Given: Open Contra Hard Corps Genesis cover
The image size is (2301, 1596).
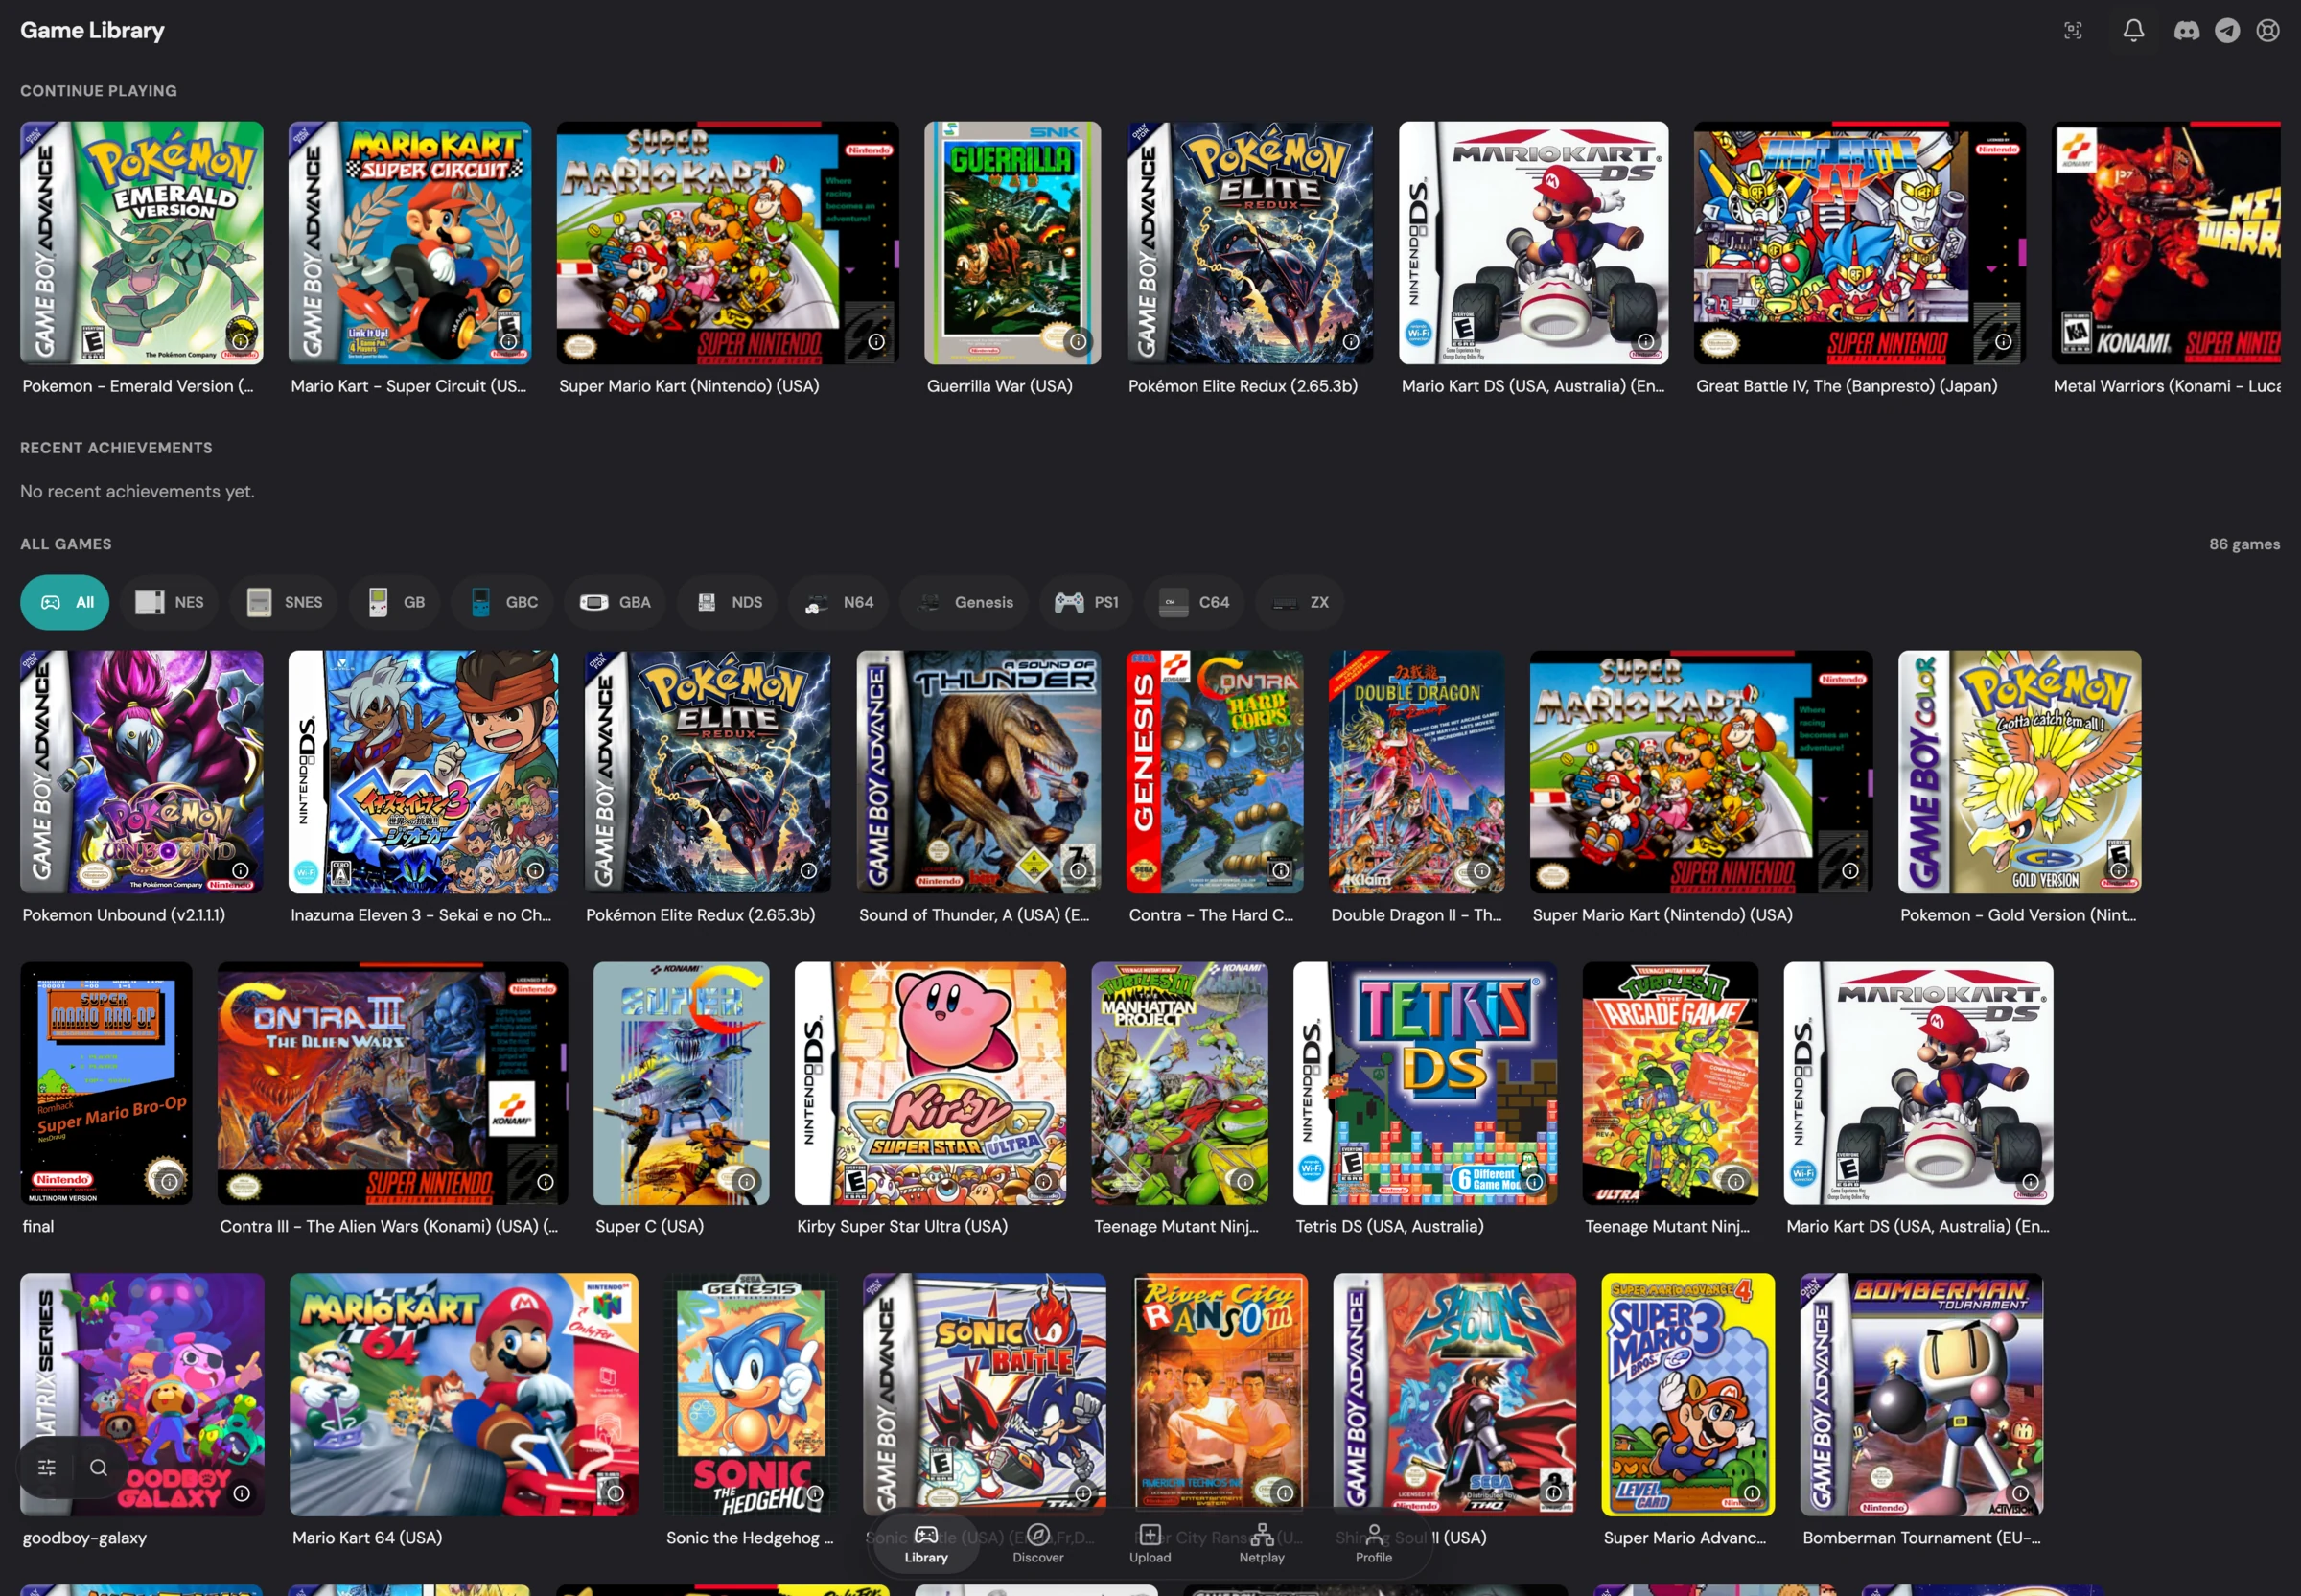Looking at the screenshot, I should (1215, 772).
